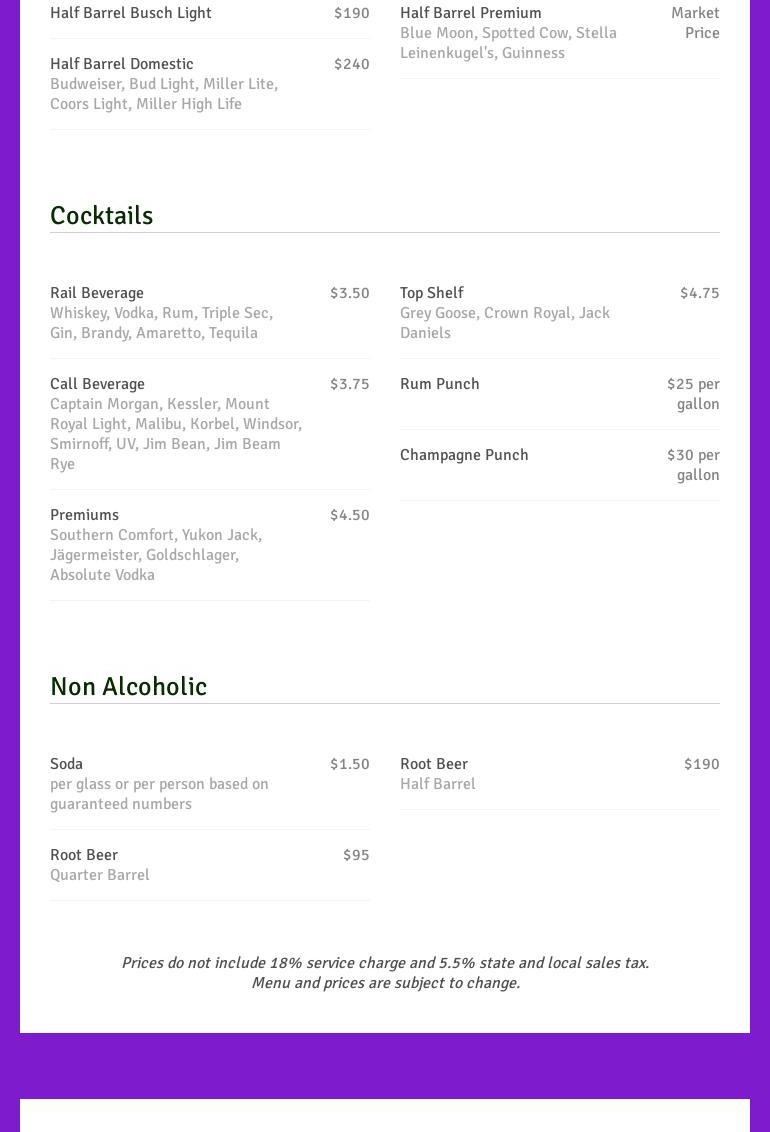The height and width of the screenshot is (1132, 770).
Task: Click the Soda item title
Action: coord(66,764)
